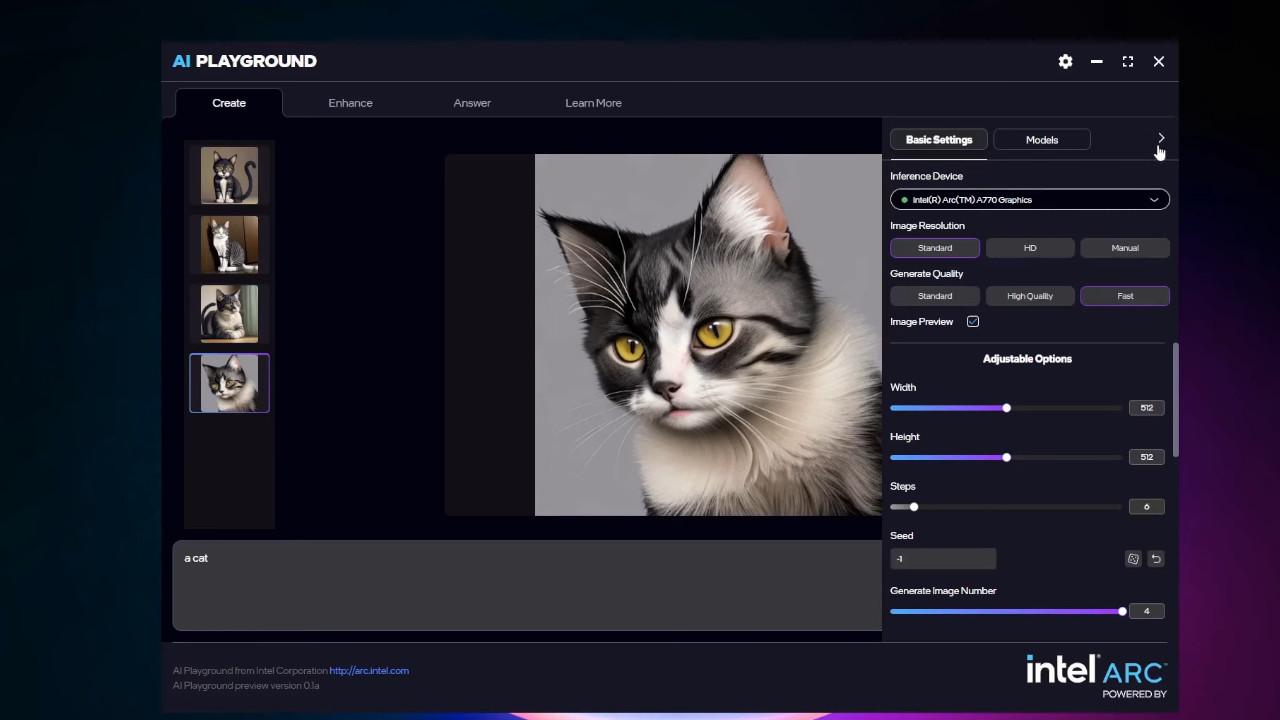Image resolution: width=1280 pixels, height=720 pixels.
Task: Collapse settings panel with right chevron
Action: tap(1161, 138)
